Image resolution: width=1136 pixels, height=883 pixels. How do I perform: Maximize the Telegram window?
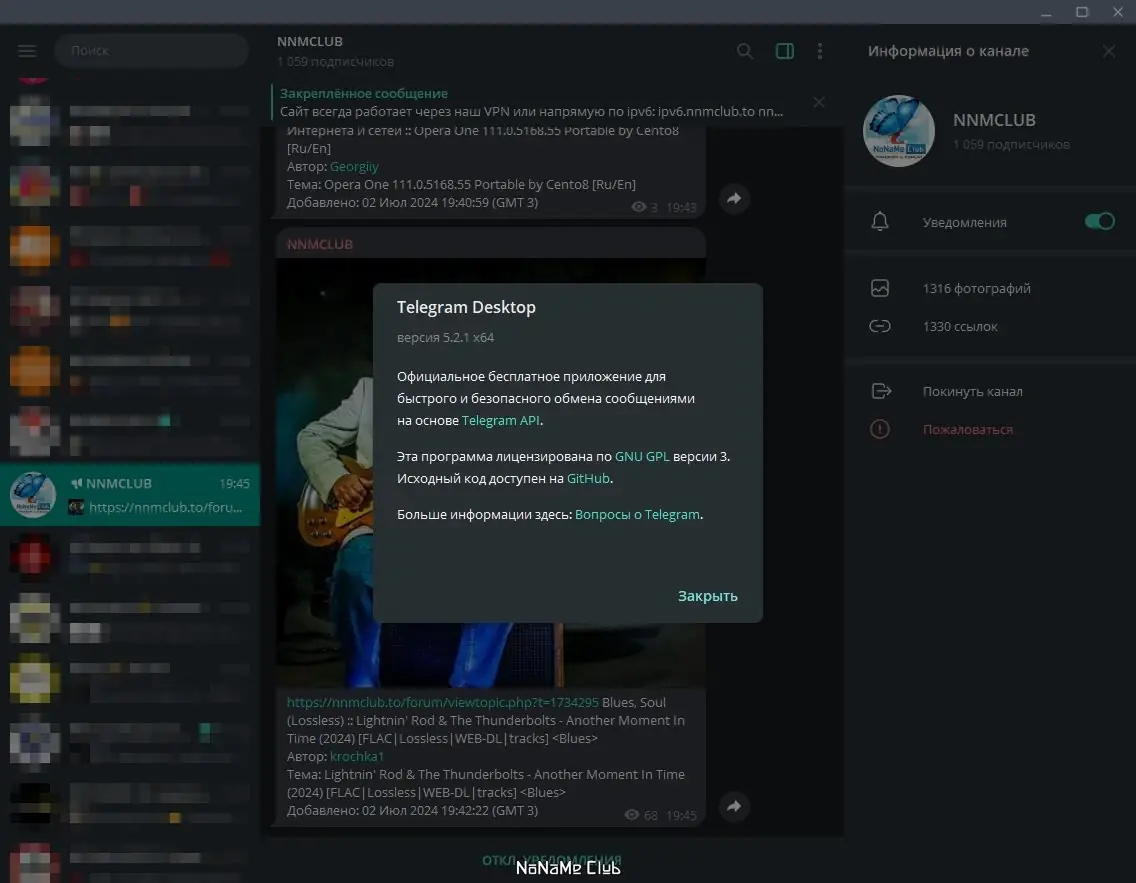[x=1082, y=12]
